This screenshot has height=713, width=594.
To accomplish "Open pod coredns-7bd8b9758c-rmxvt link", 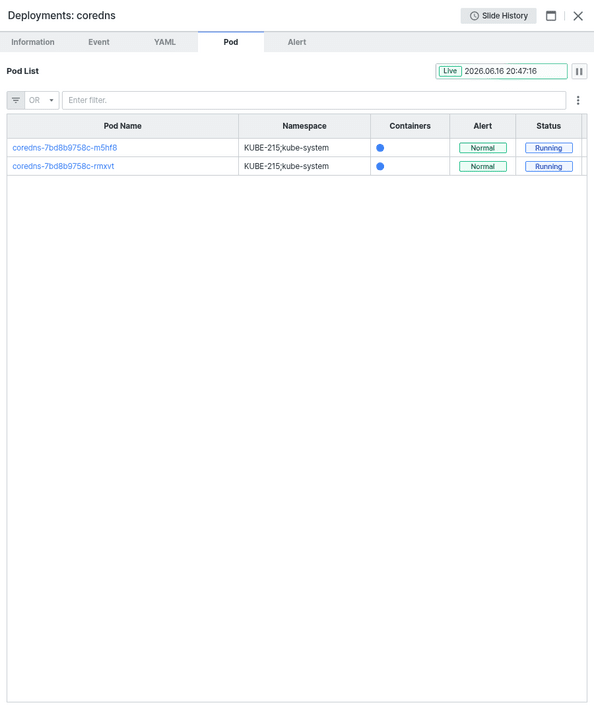I will click(63, 166).
